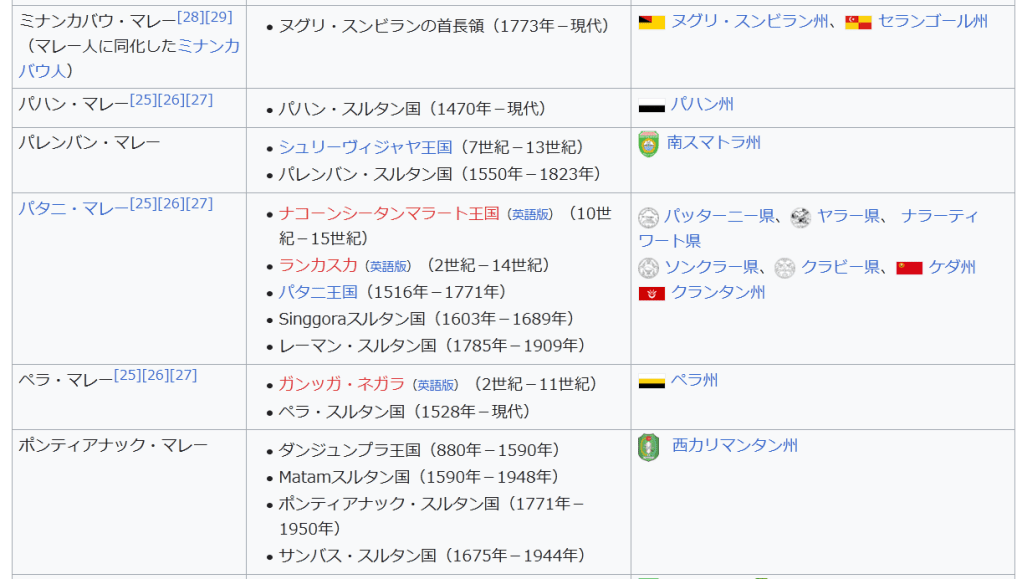Click the ソンクラー県 link
The image size is (1022, 579).
tap(711, 267)
